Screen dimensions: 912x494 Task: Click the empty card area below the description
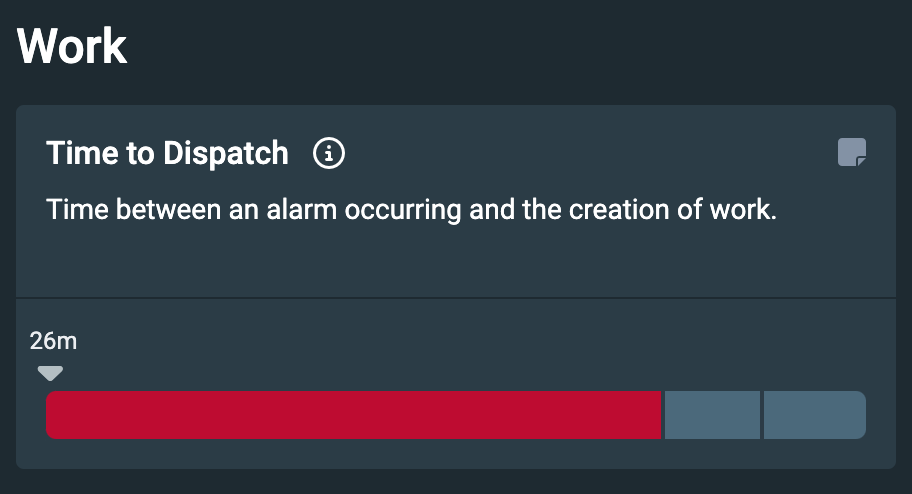pyautogui.click(x=456, y=258)
